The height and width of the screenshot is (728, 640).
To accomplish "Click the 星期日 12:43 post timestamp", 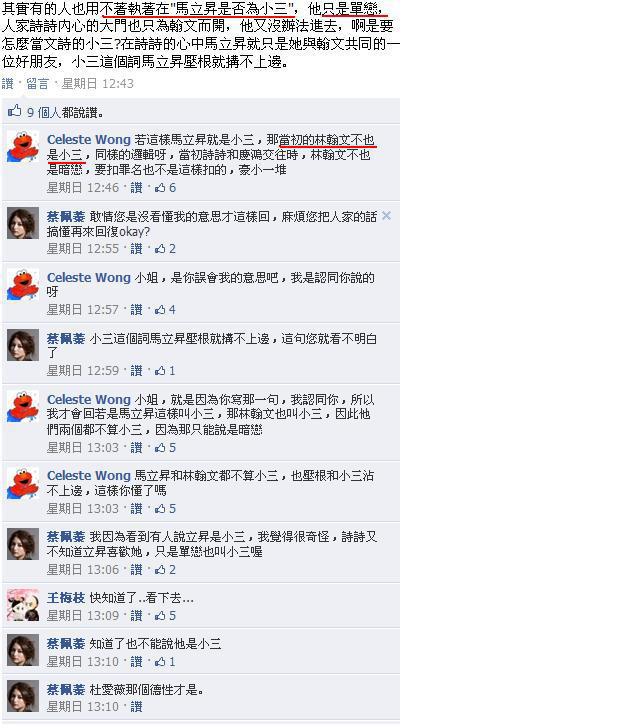I will 98,84.
